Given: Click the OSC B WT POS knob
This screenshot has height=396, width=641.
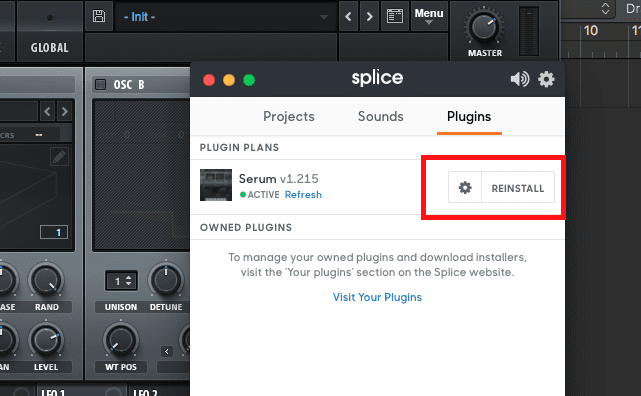Looking at the screenshot, I should click(x=121, y=340).
